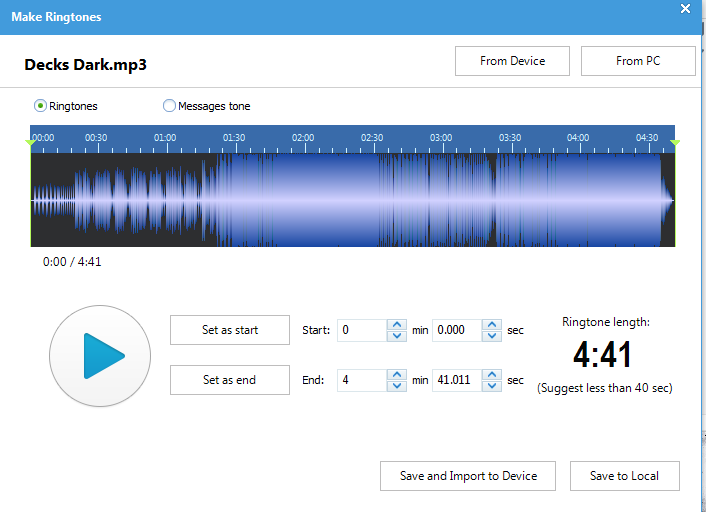
Task: Click the From Device button
Action: click(512, 61)
